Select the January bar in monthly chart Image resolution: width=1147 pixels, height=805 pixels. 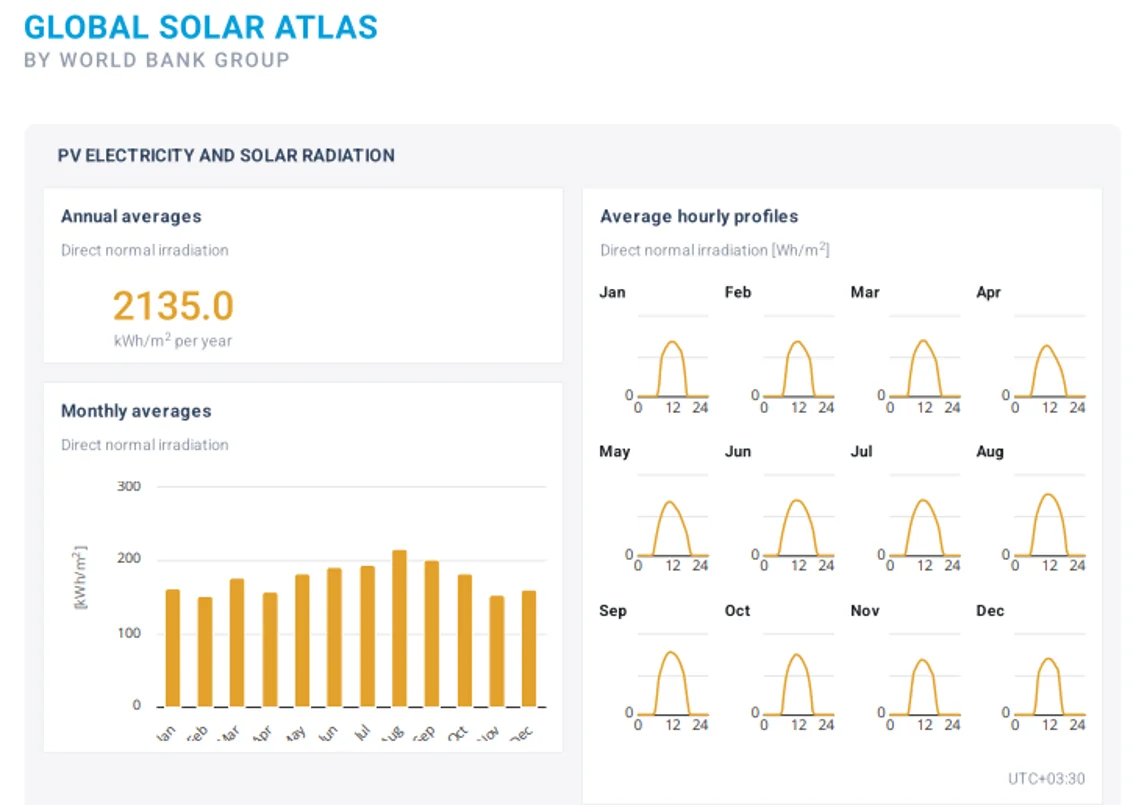pos(173,648)
